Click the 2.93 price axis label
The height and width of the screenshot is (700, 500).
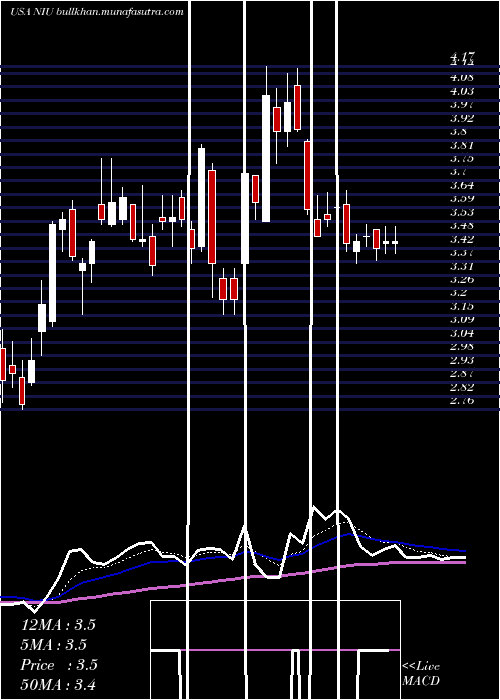462,360
